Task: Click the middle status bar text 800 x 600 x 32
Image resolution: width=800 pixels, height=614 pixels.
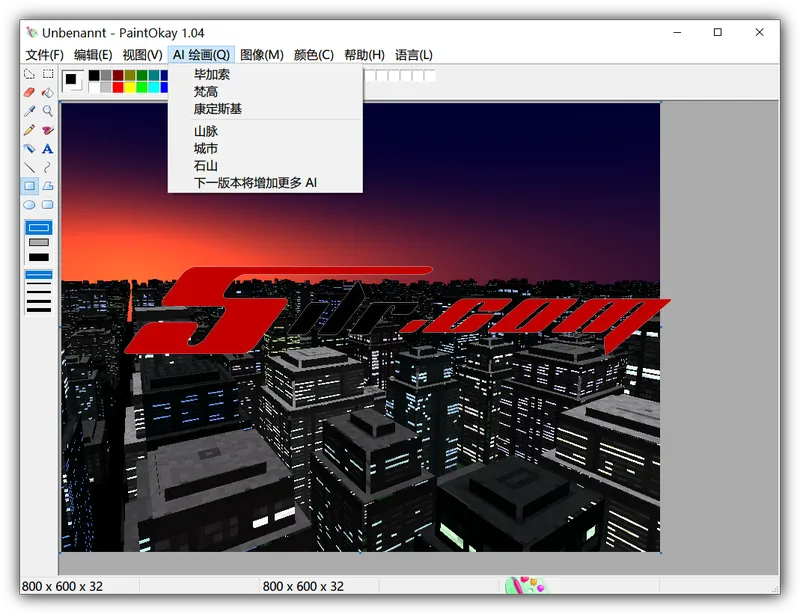Action: [x=303, y=586]
